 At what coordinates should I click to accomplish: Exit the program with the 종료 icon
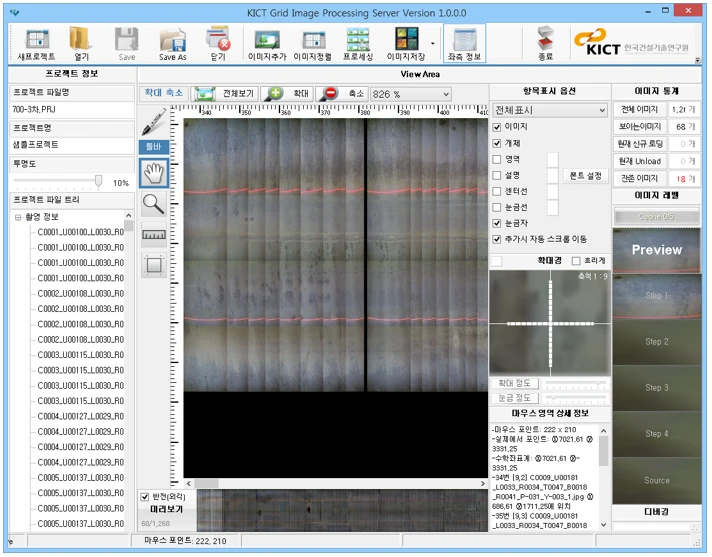(545, 44)
